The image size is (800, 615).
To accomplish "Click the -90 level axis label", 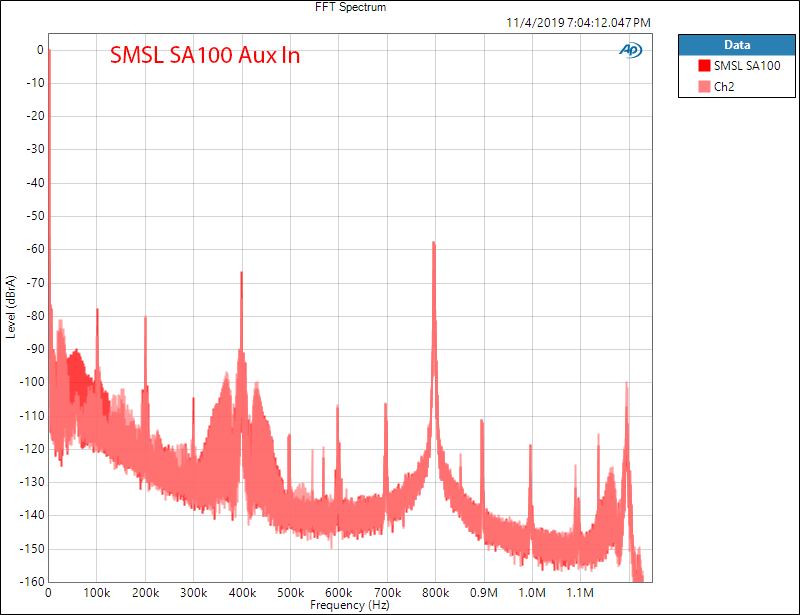I will coord(35,349).
